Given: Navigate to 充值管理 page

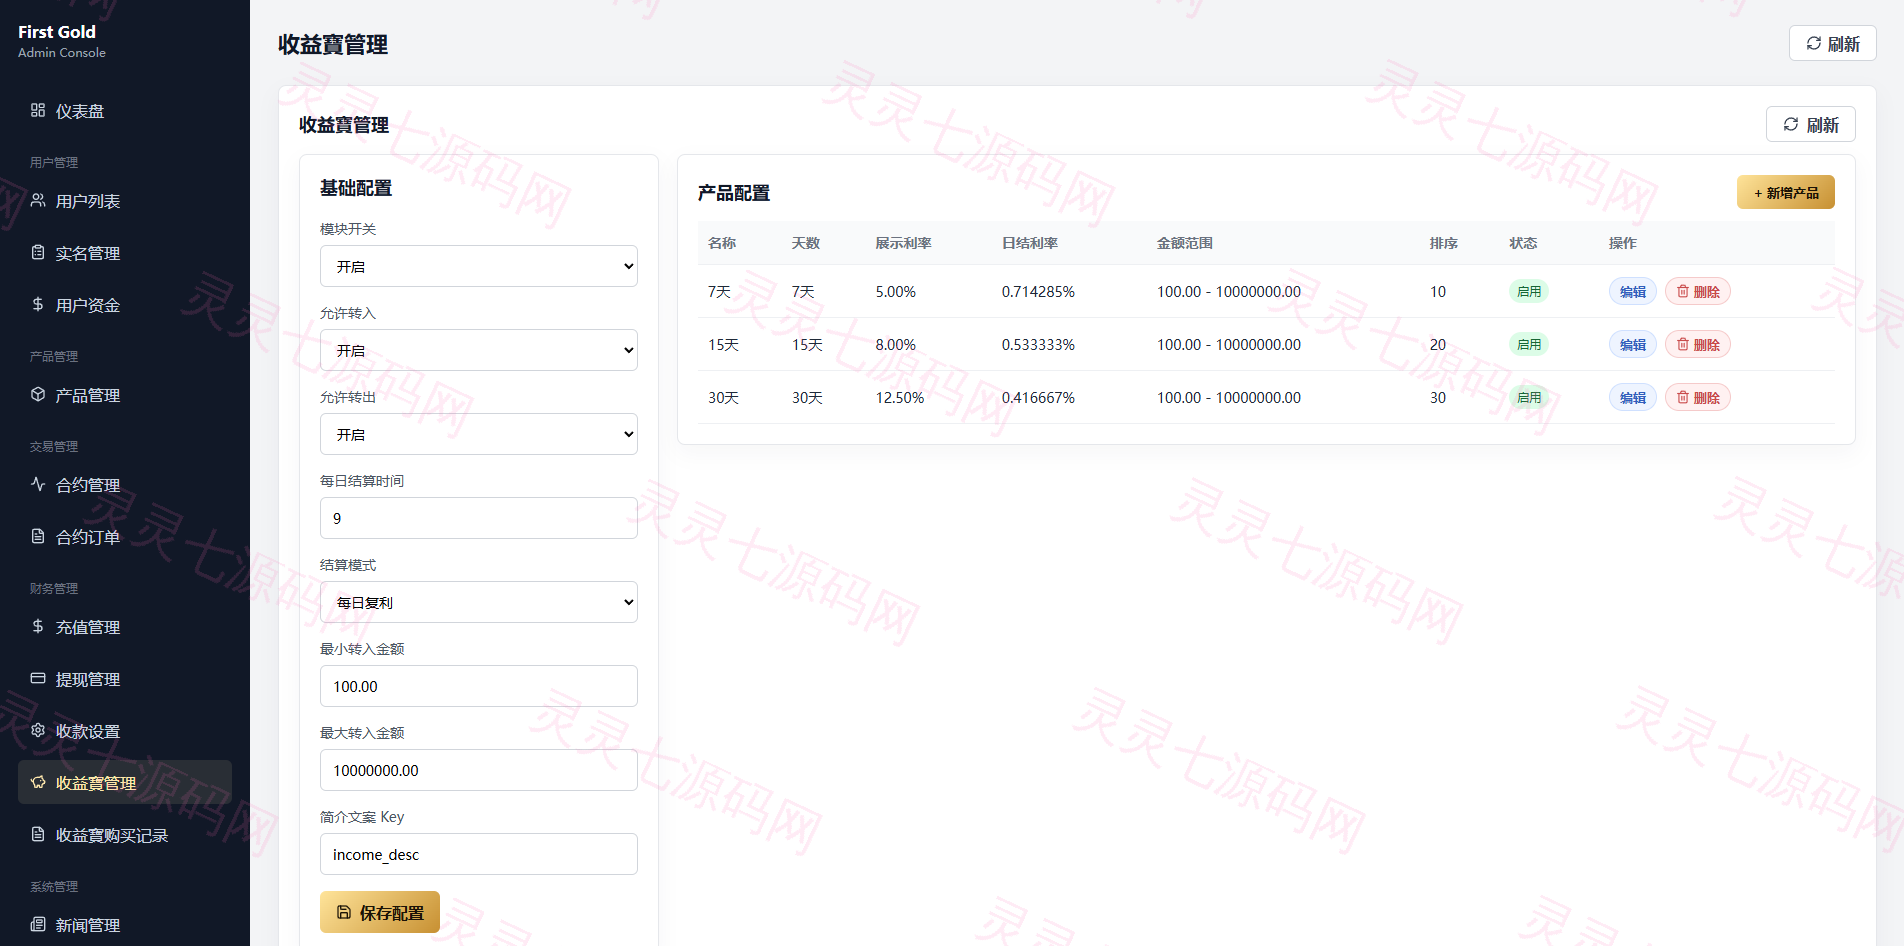Looking at the screenshot, I should tap(125, 627).
